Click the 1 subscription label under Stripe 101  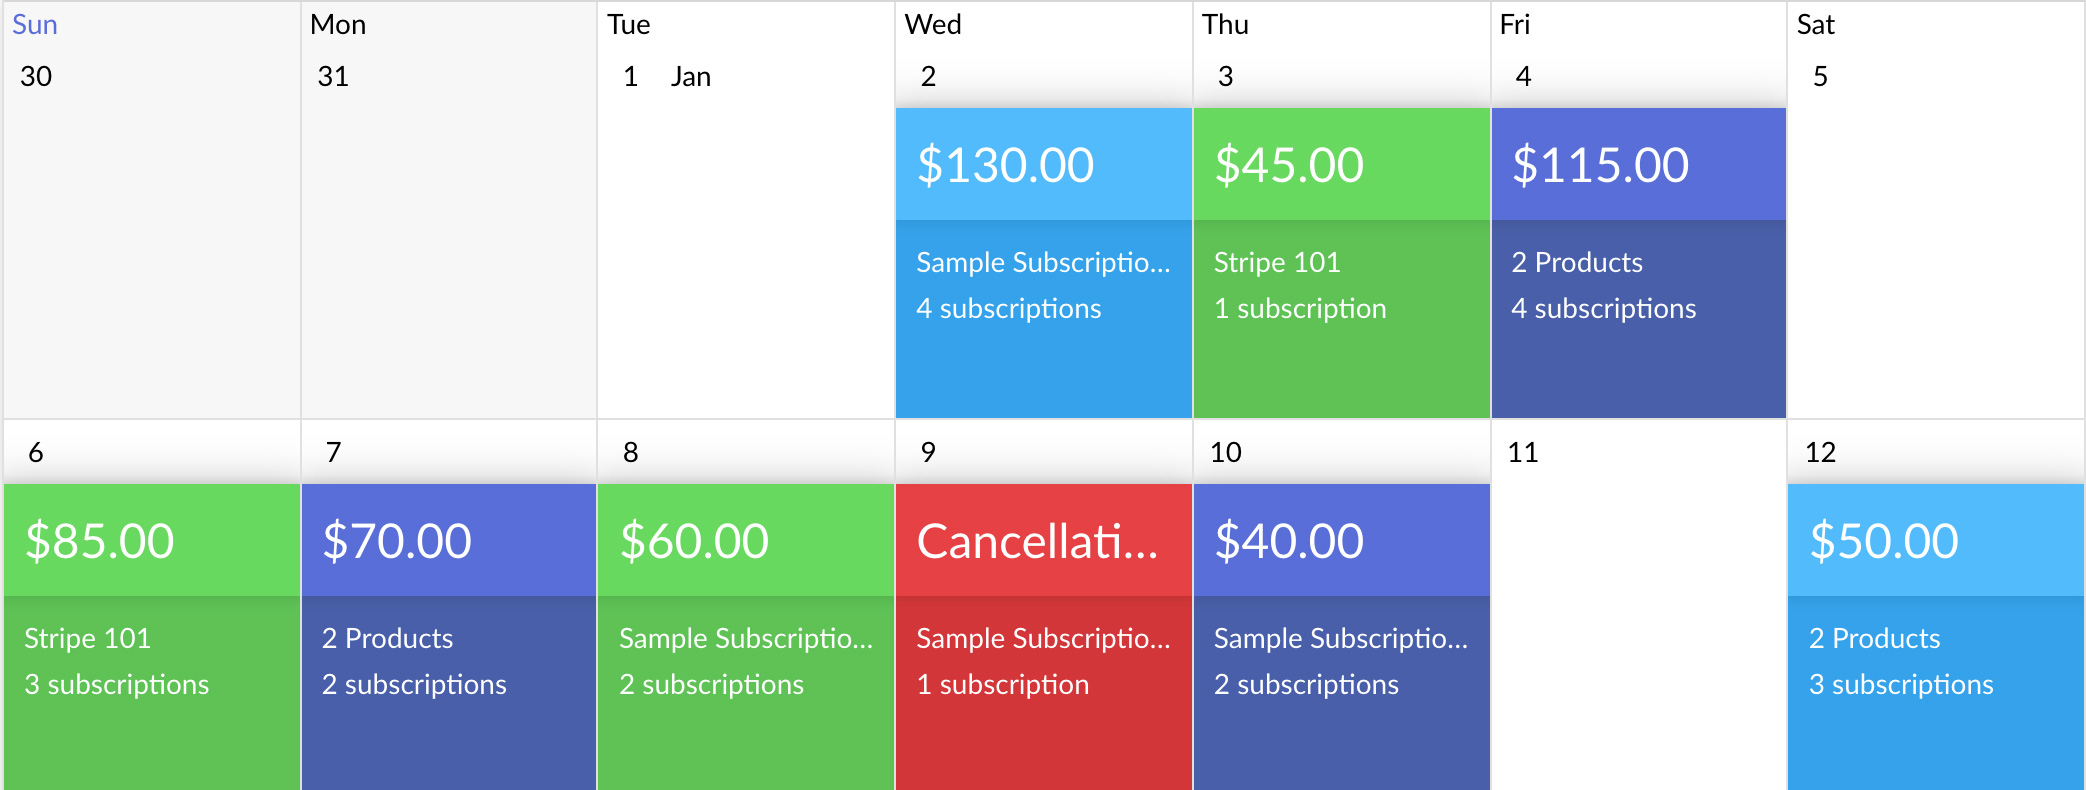pos(1301,308)
